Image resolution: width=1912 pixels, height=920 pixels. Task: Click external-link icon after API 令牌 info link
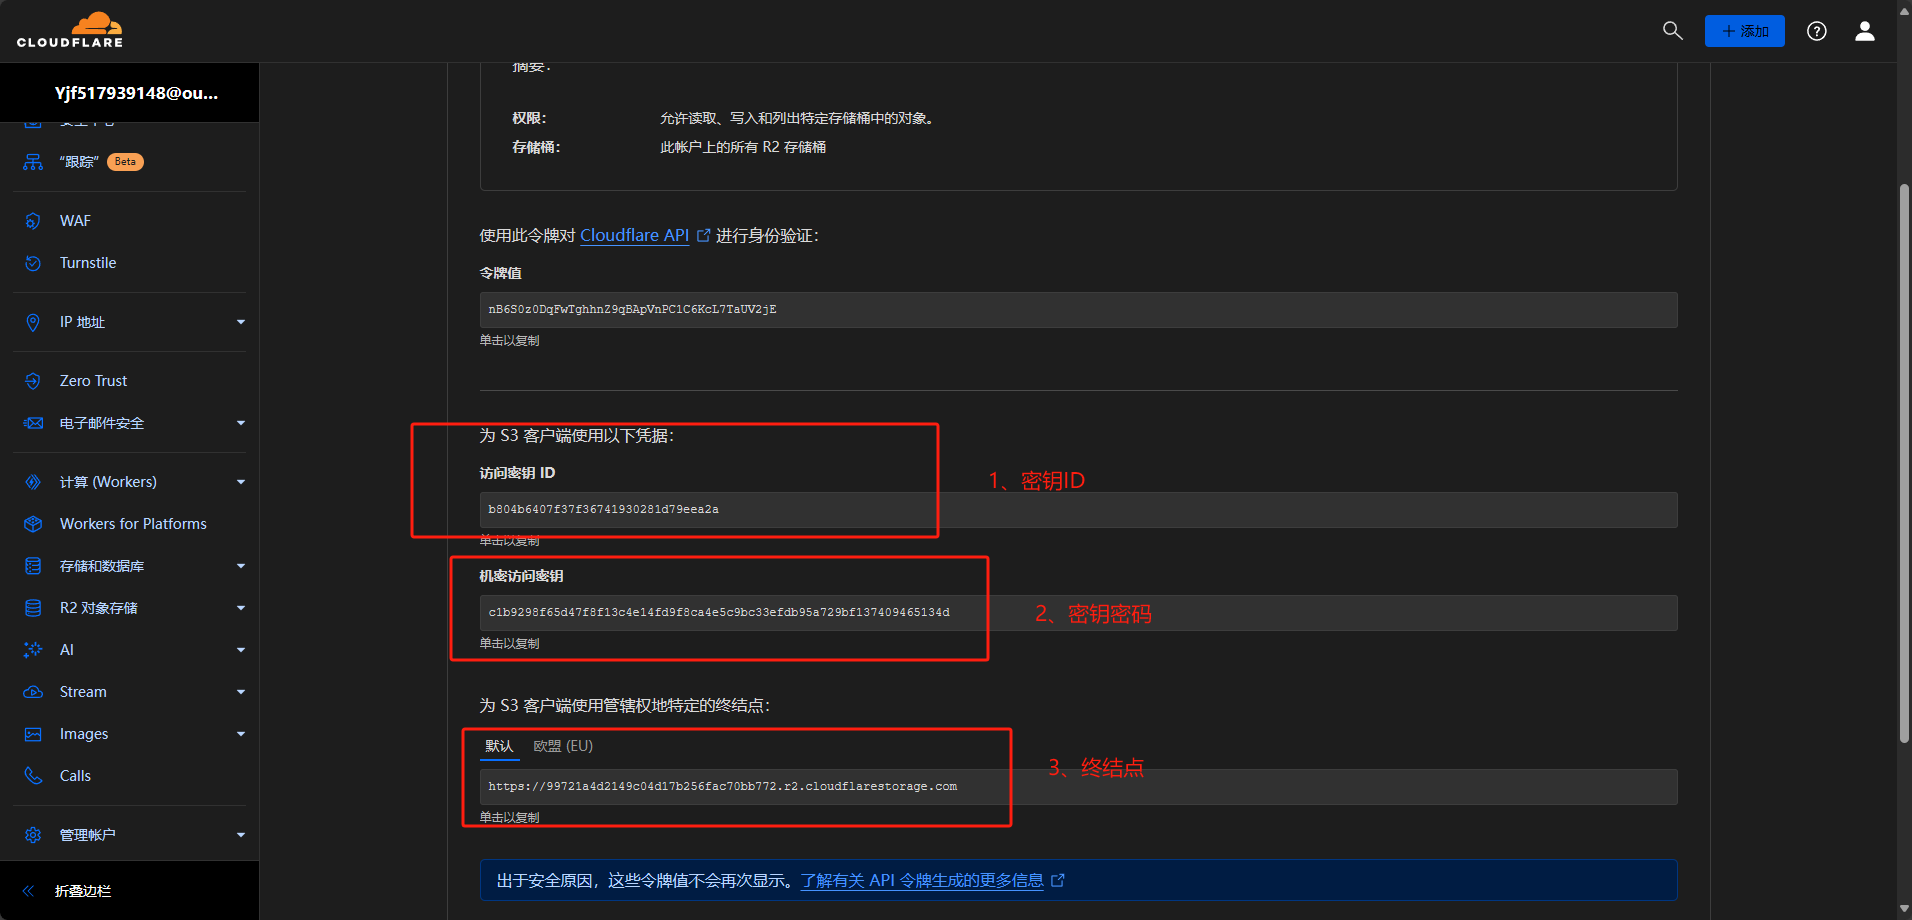(x=1058, y=880)
